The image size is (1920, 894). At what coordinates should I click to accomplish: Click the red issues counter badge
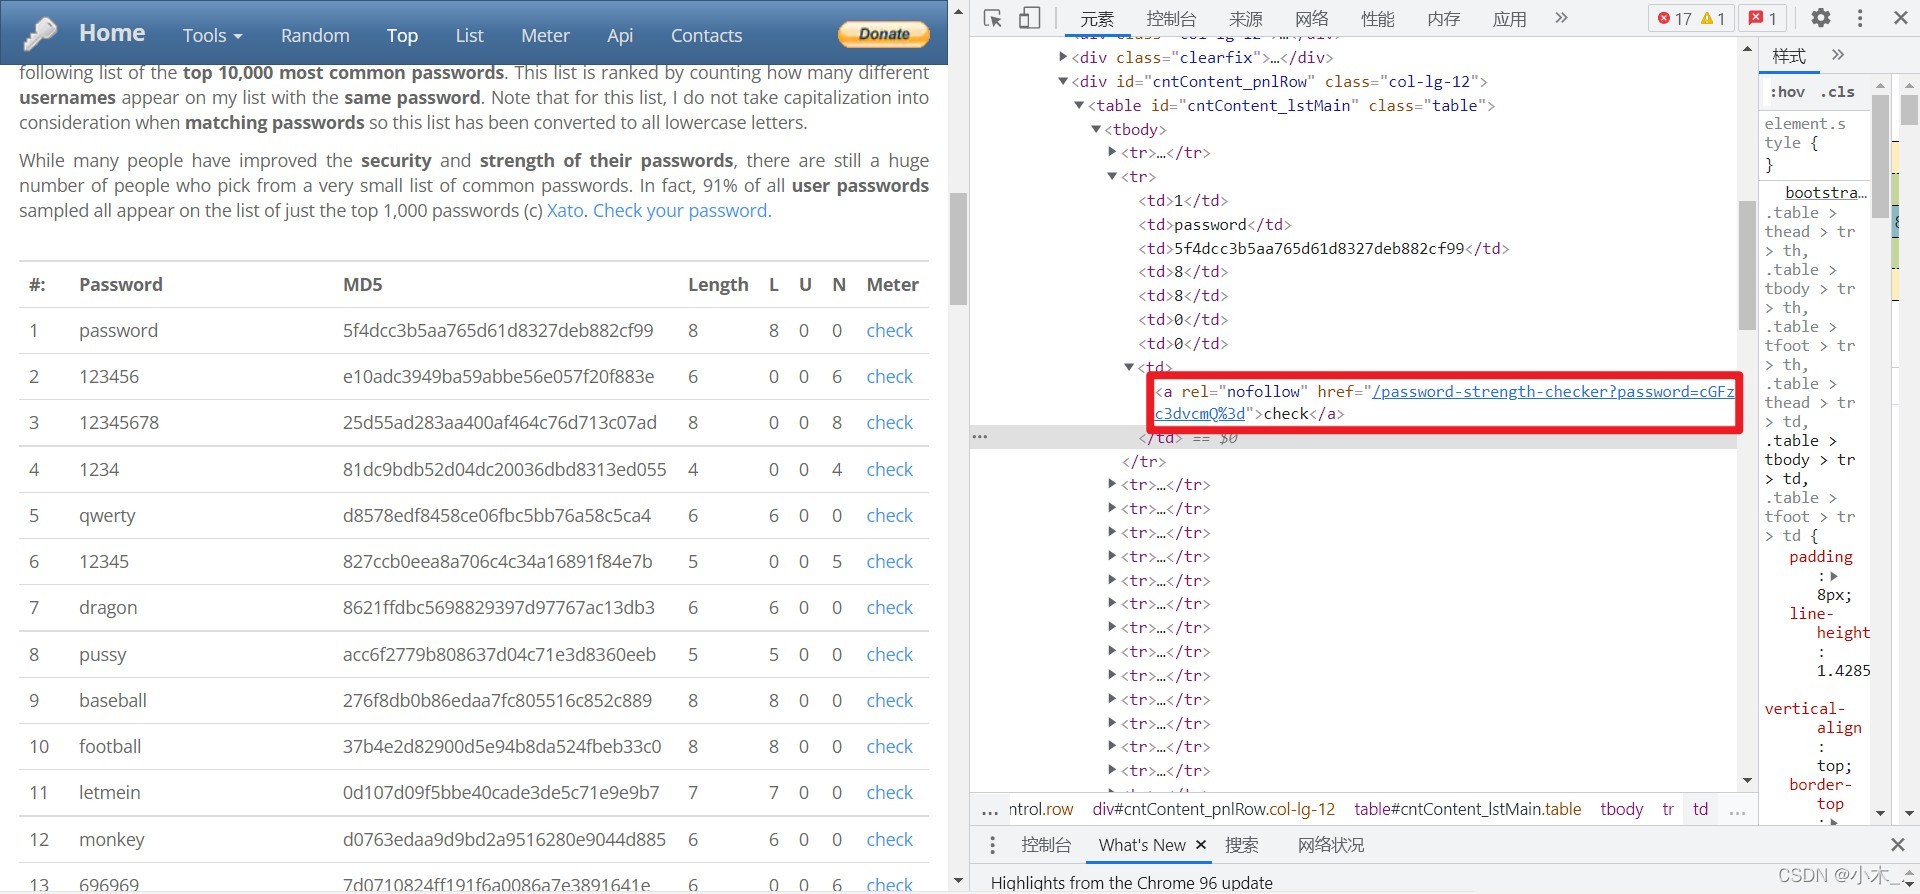(x=1763, y=18)
